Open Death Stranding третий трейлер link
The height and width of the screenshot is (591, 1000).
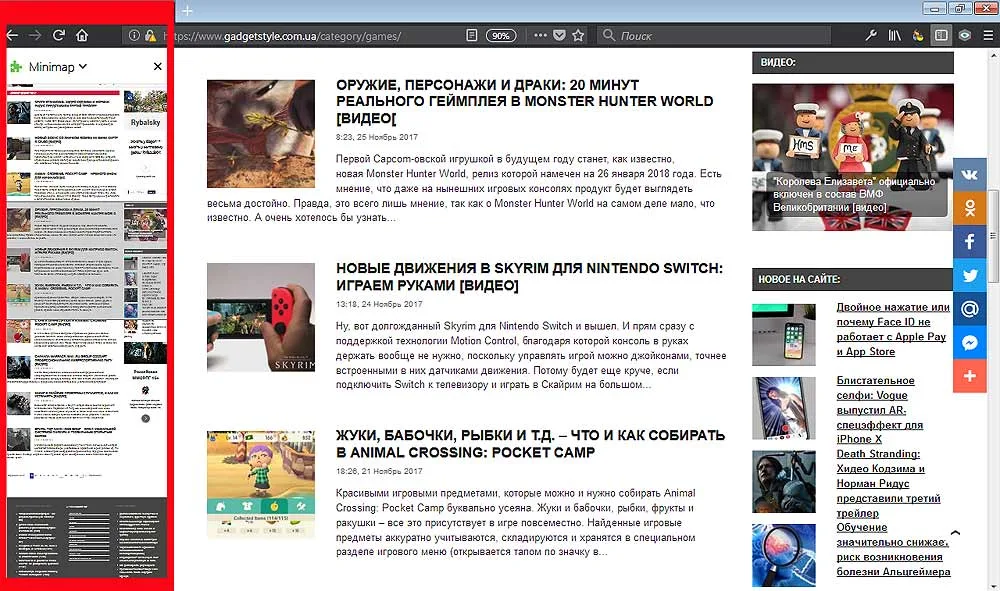pyautogui.click(x=888, y=483)
